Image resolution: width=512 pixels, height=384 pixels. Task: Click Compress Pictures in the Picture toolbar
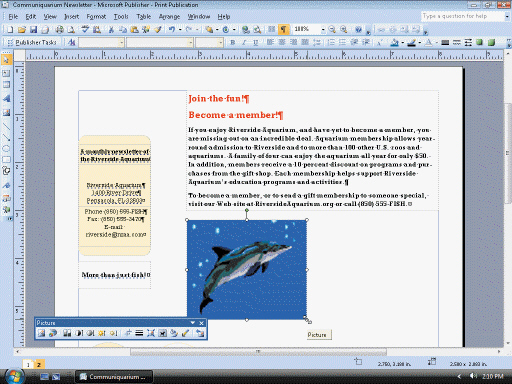151,333
